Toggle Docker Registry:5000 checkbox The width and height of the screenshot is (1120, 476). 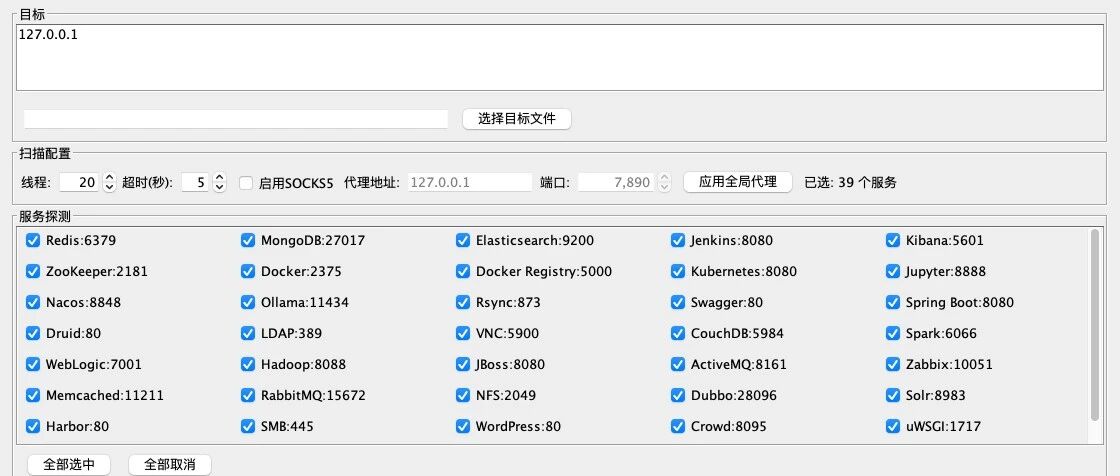tap(463, 272)
